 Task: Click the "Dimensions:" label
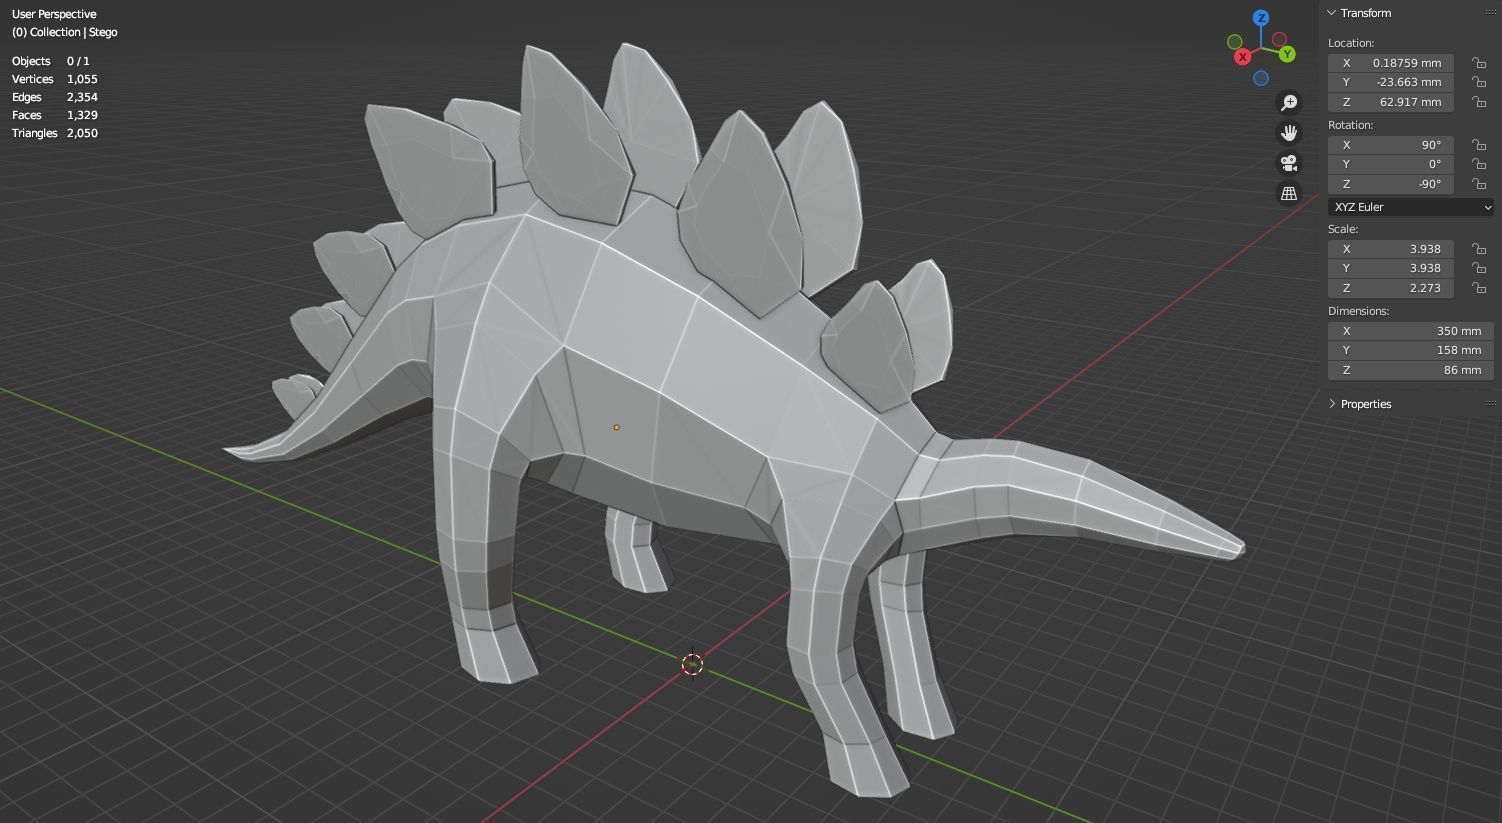click(1358, 311)
